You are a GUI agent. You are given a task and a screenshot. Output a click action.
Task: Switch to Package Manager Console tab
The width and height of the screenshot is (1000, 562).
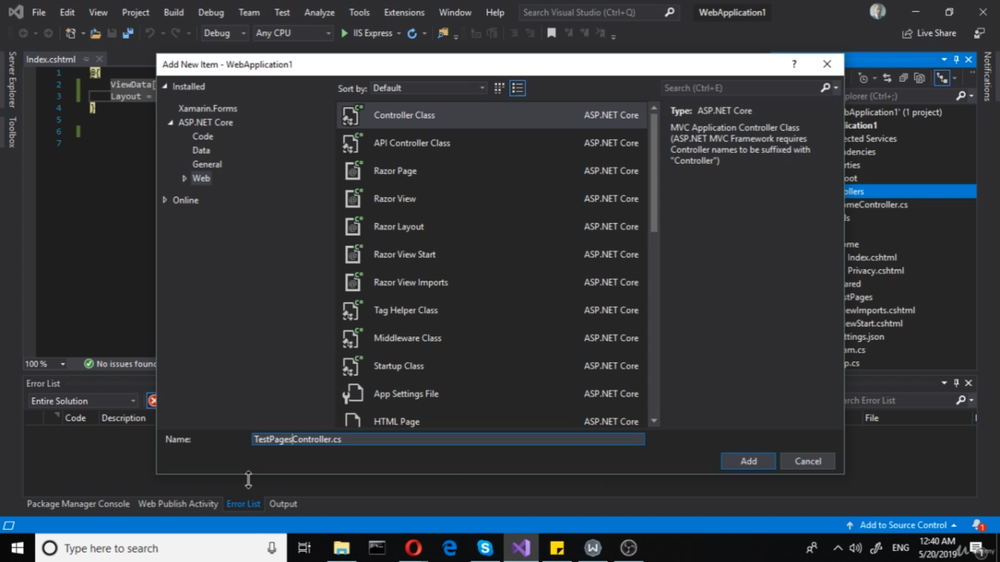pos(78,504)
